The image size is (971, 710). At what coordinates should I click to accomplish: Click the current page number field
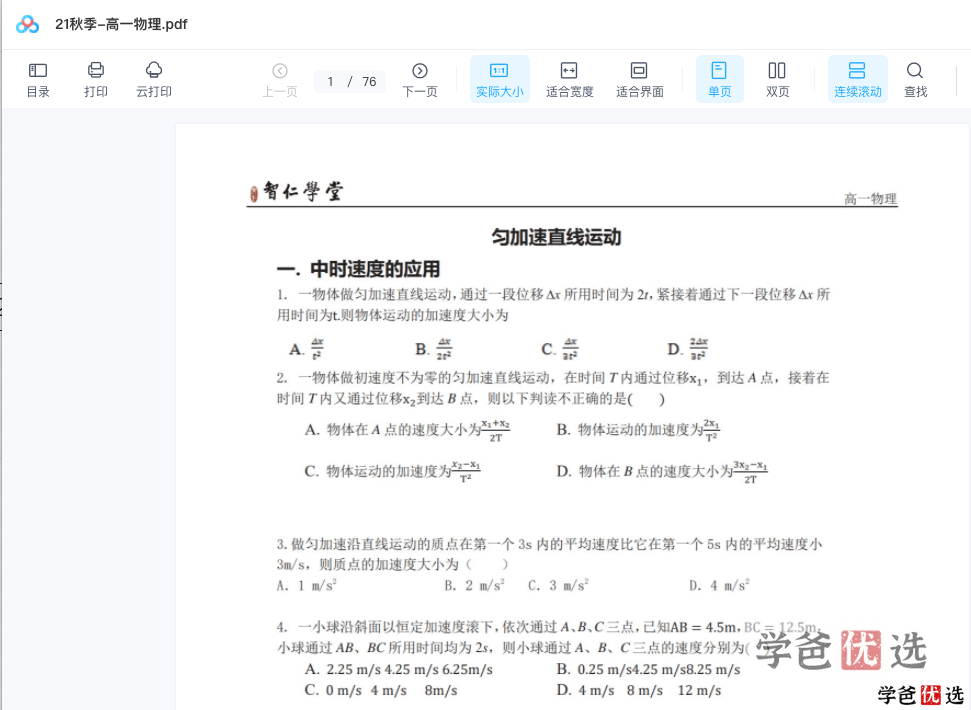331,82
